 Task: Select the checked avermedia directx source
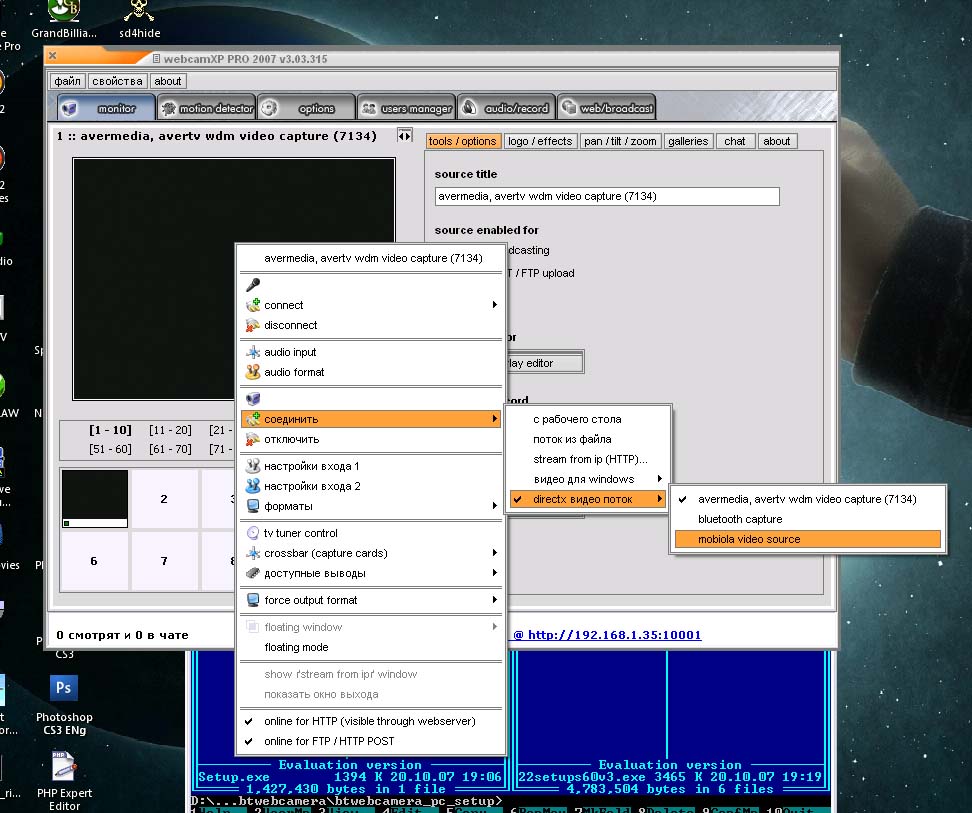coord(807,499)
